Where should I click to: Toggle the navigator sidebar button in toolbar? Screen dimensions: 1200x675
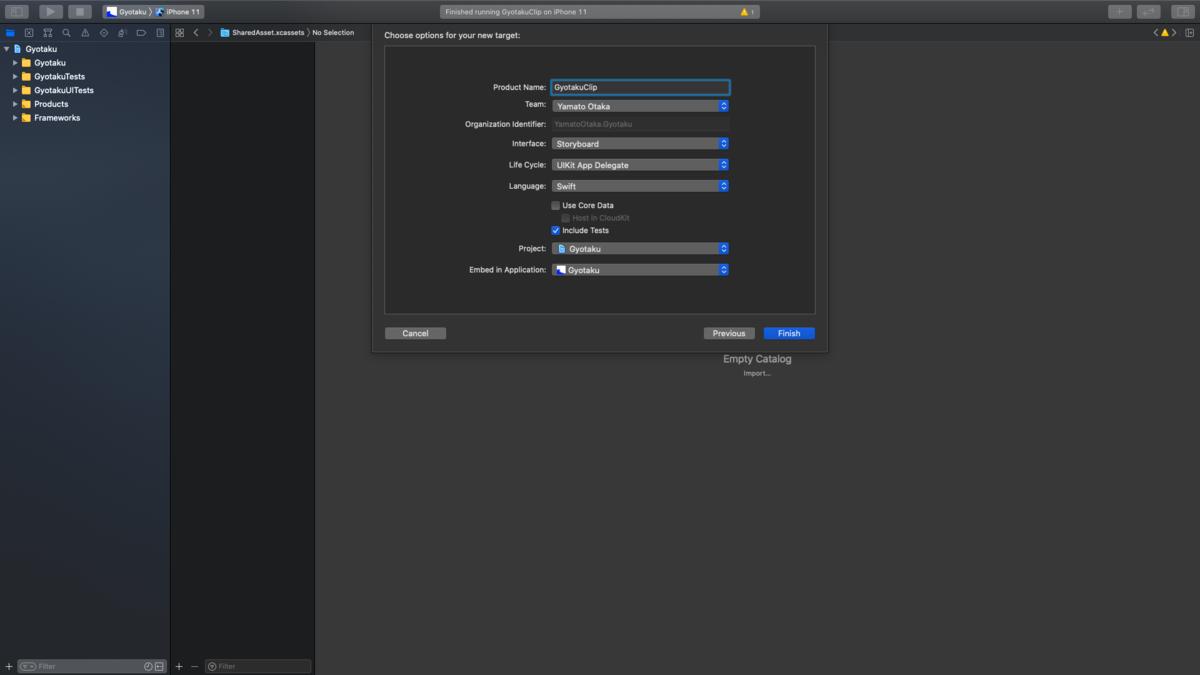point(17,12)
